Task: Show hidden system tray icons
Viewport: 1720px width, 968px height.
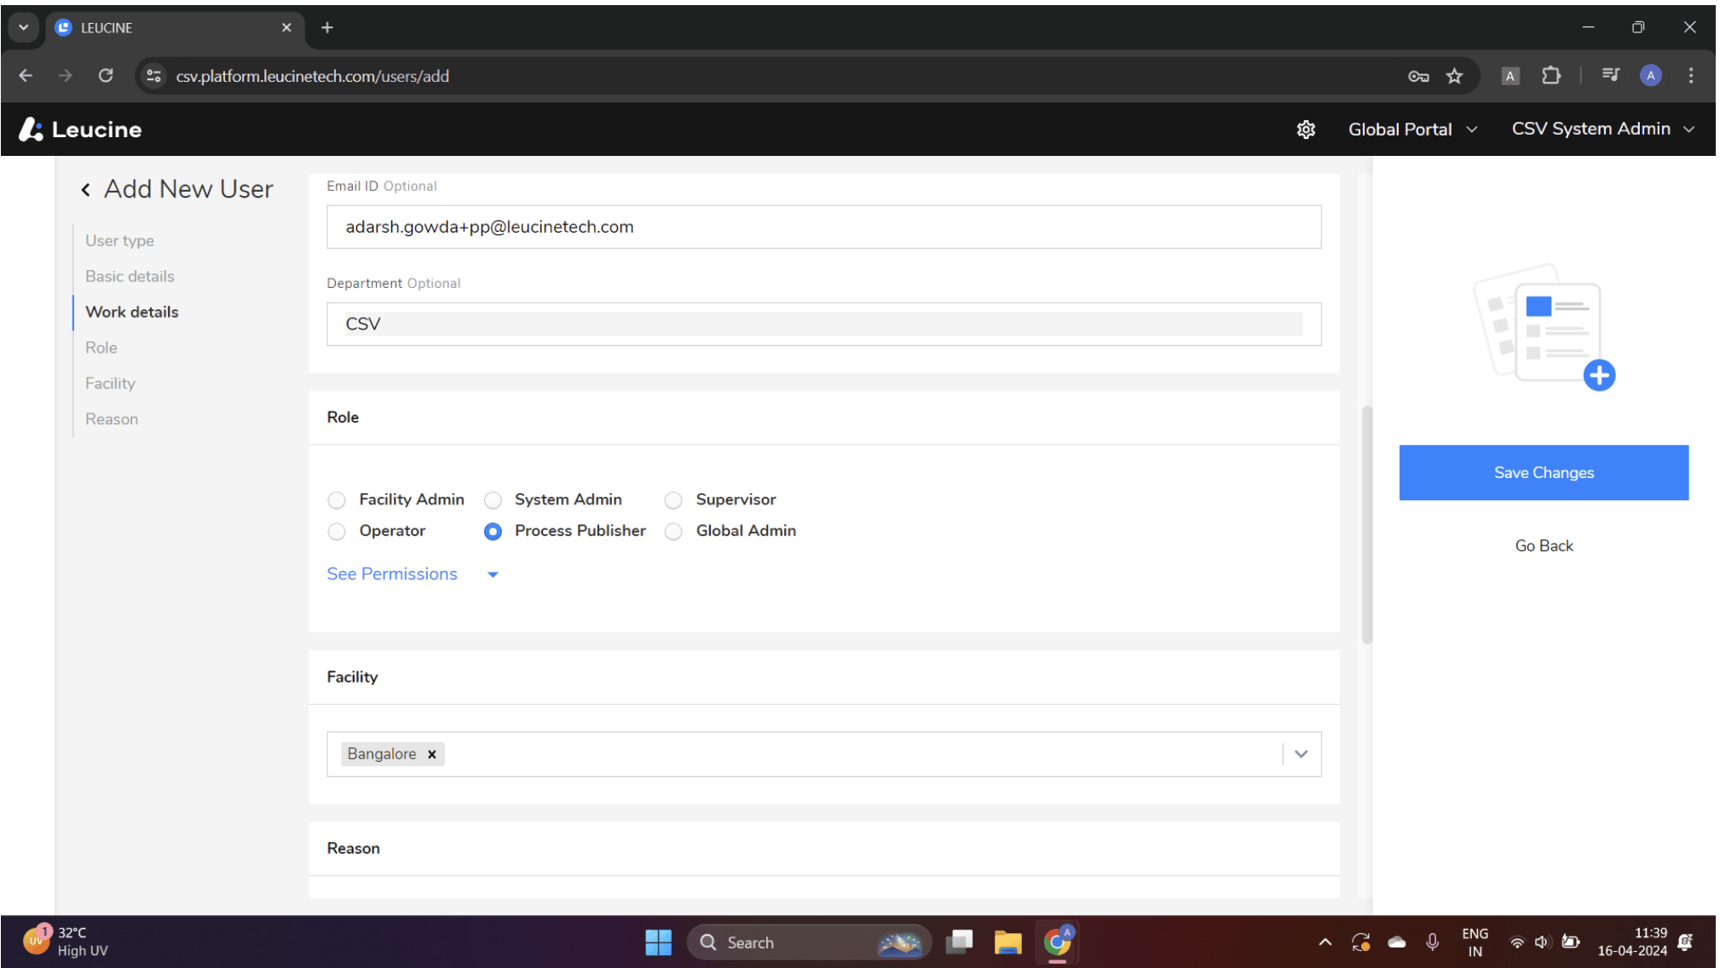Action: (1325, 942)
